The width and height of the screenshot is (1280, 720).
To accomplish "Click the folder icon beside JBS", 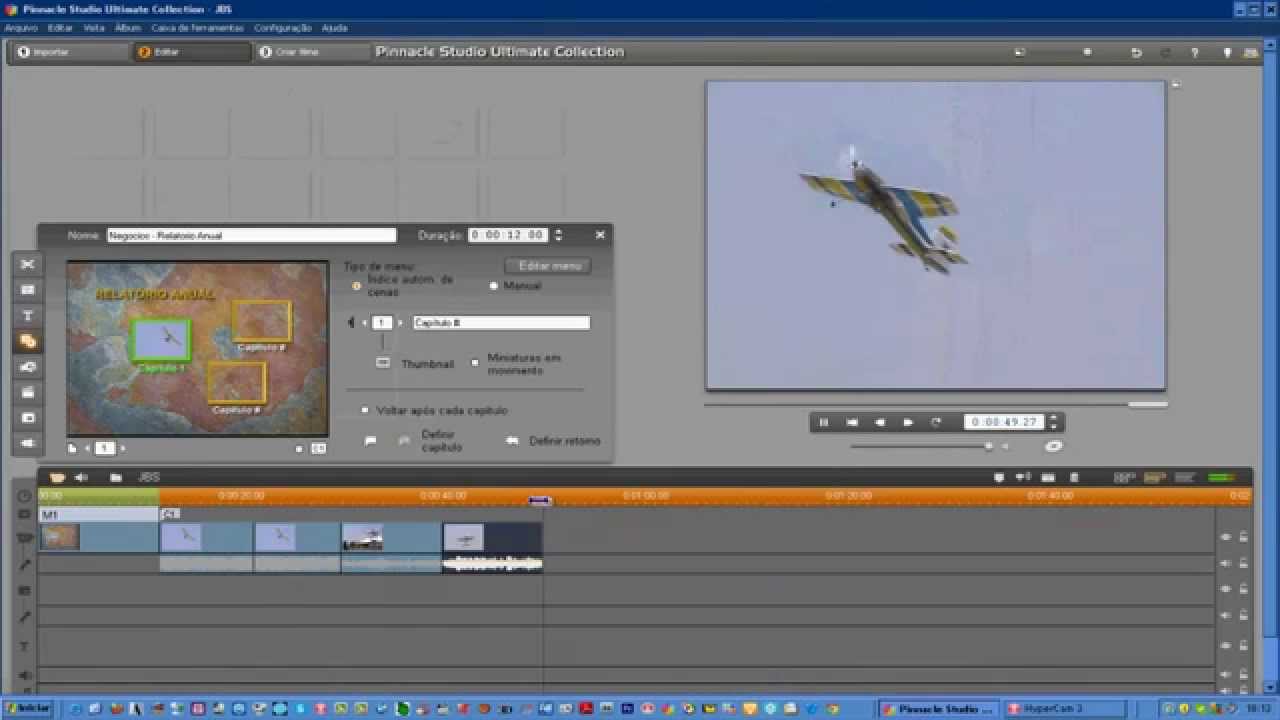I will pos(116,478).
